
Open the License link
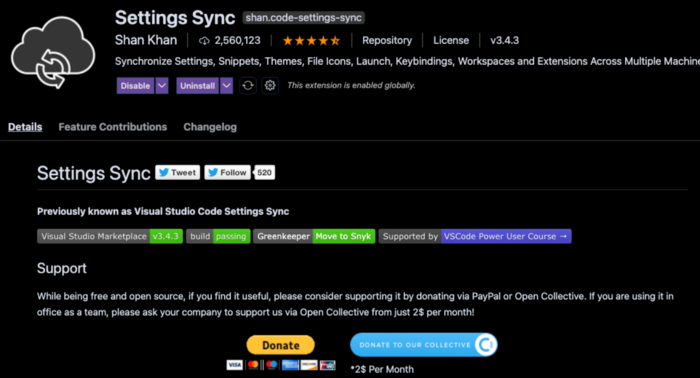451,41
